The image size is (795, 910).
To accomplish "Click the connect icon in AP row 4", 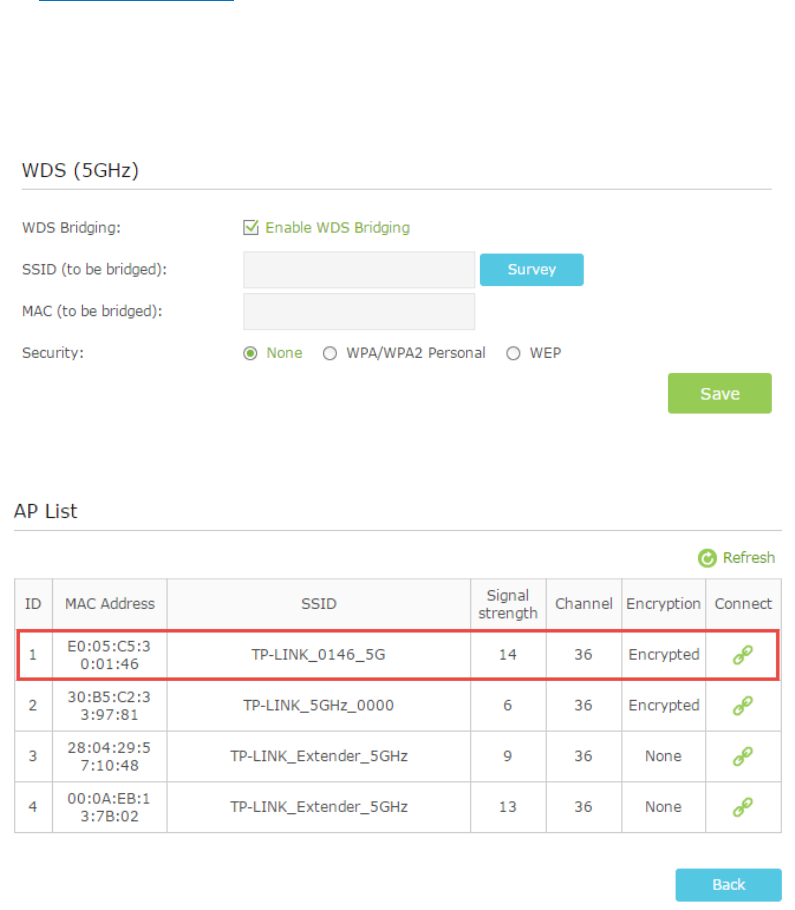I will (x=742, y=807).
